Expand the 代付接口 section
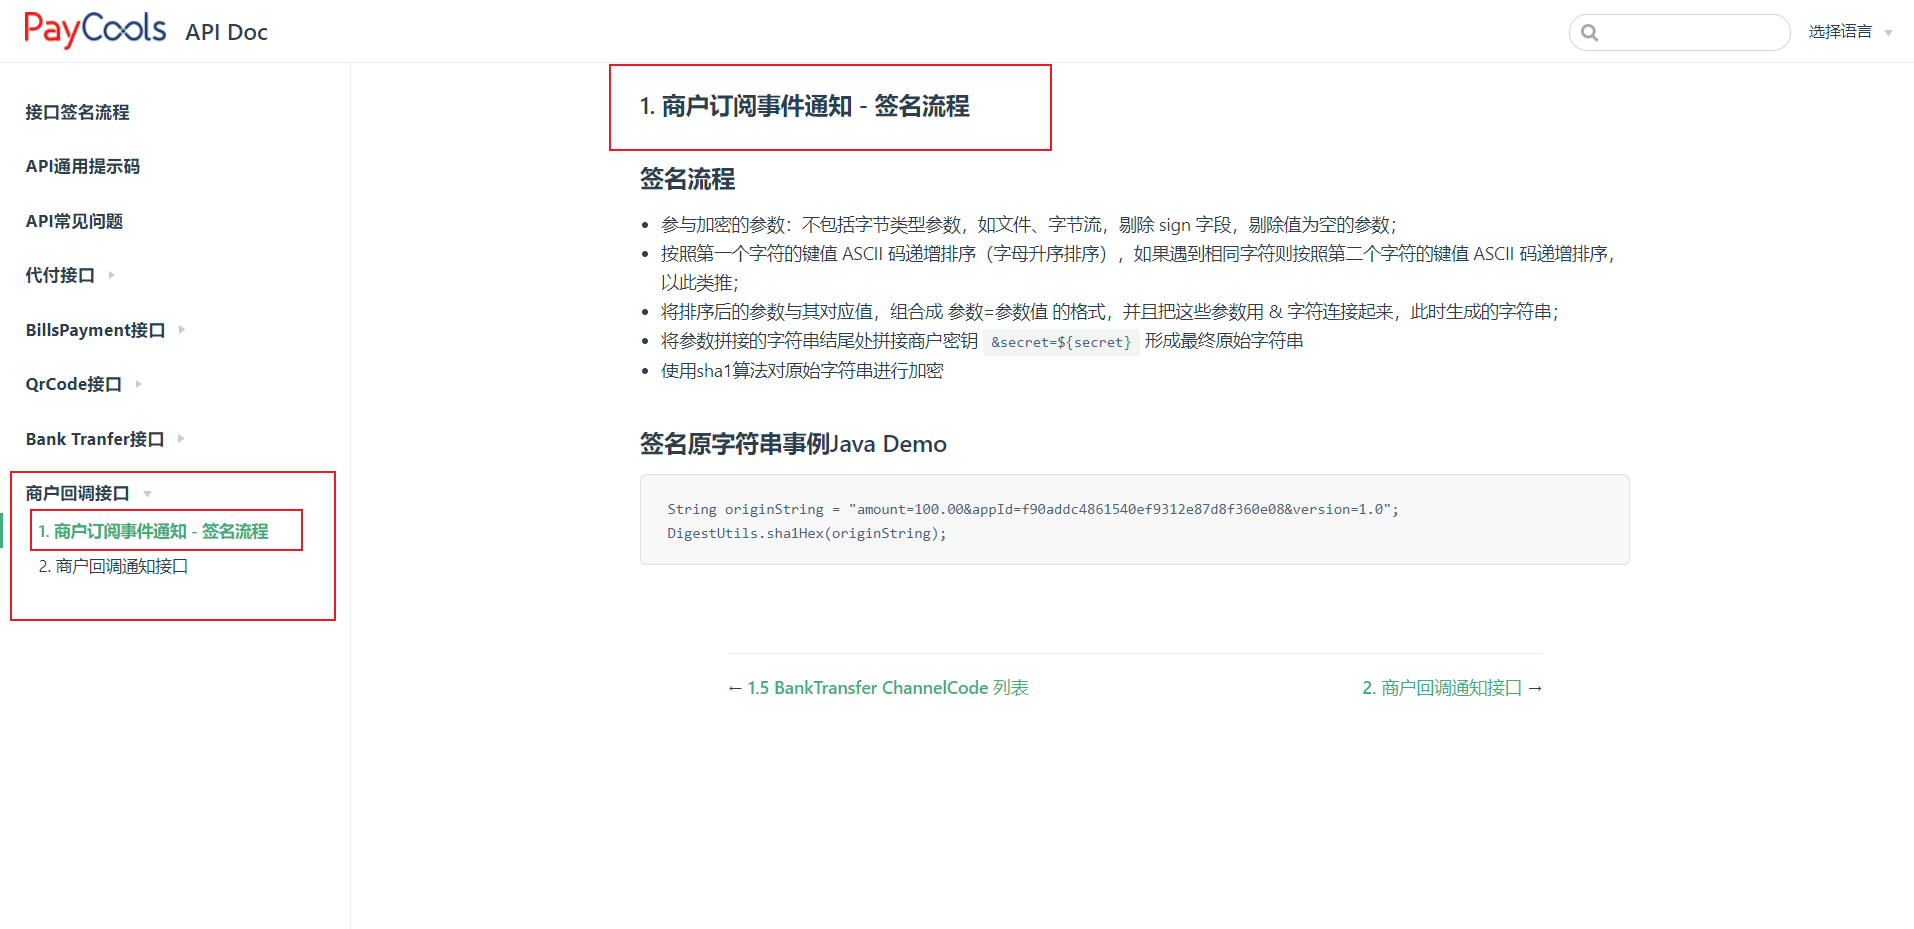The width and height of the screenshot is (1914, 929). [60, 275]
